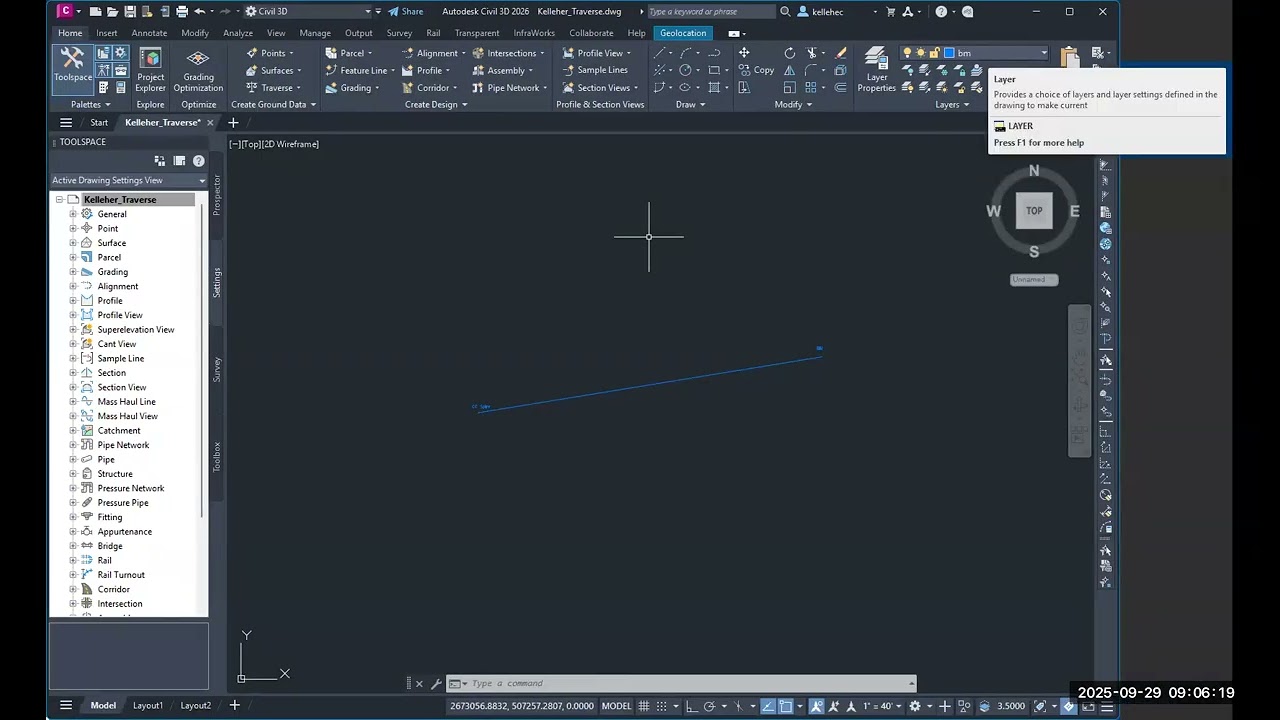Viewport: 1280px width, 720px height.
Task: Open Toolbox vertical tab in Toolspace
Action: pyautogui.click(x=217, y=457)
